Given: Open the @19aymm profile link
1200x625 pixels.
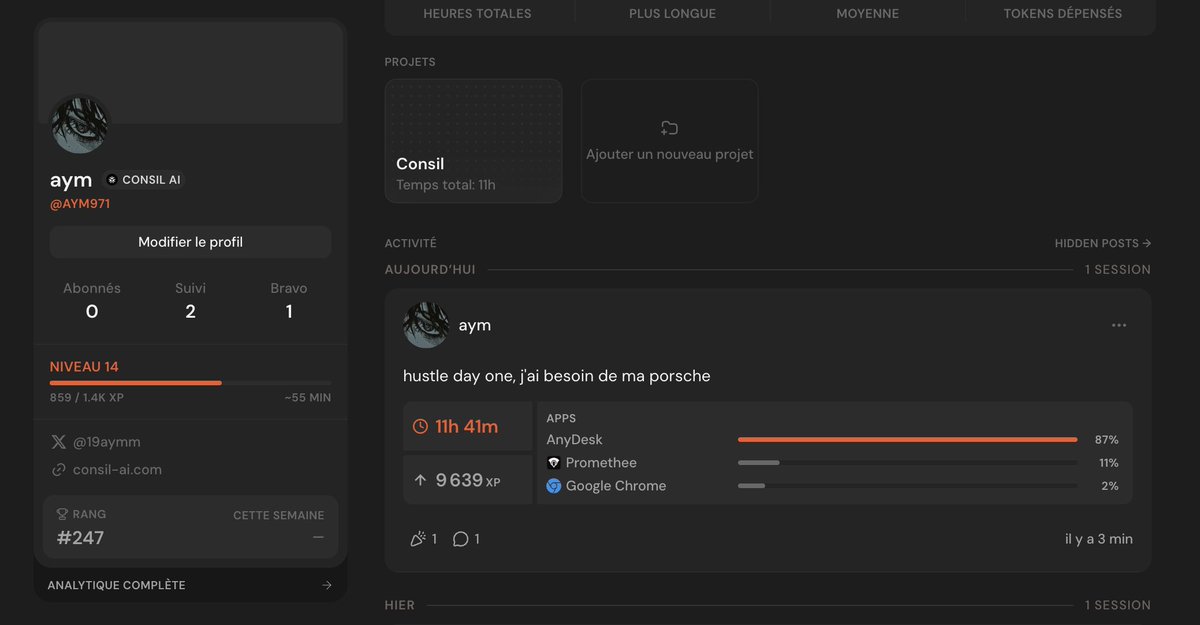Looking at the screenshot, I should point(107,442).
